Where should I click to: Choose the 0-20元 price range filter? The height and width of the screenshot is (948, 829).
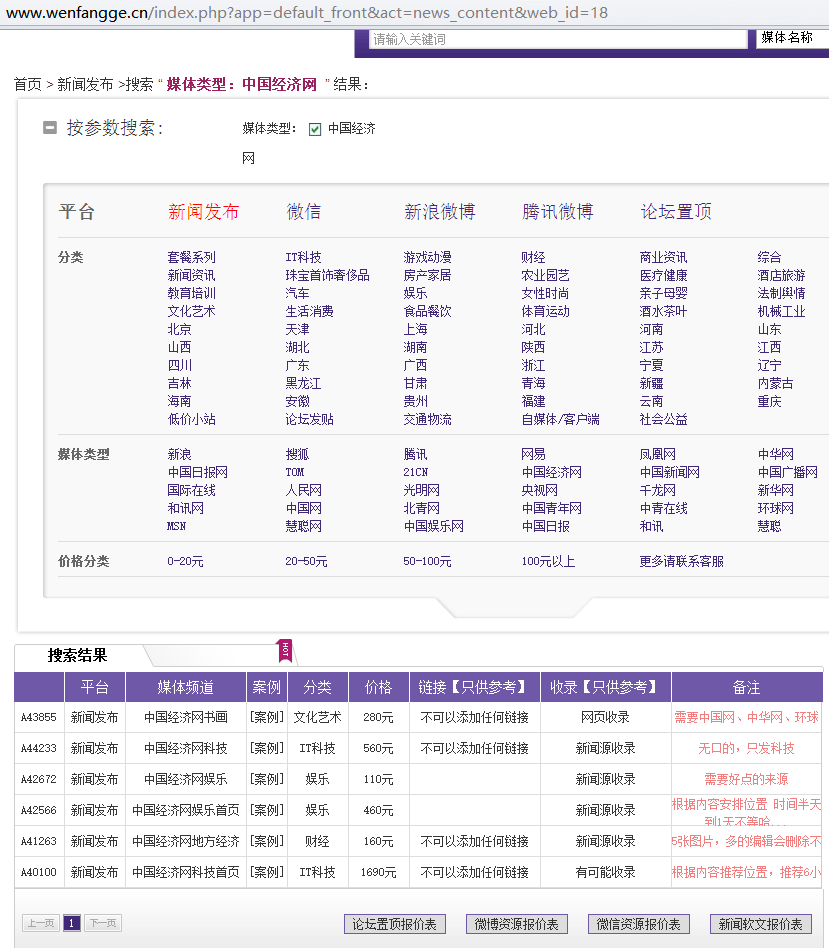185,562
